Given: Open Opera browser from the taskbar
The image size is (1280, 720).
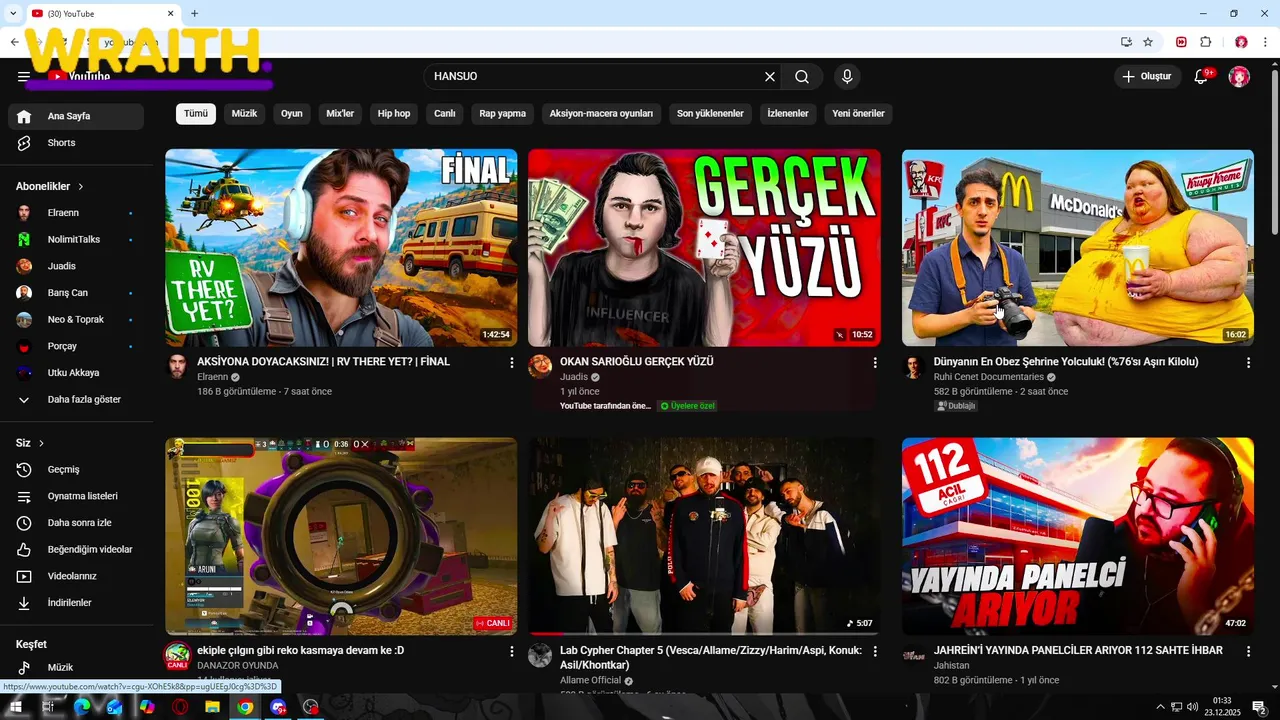Looking at the screenshot, I should click(x=180, y=707).
